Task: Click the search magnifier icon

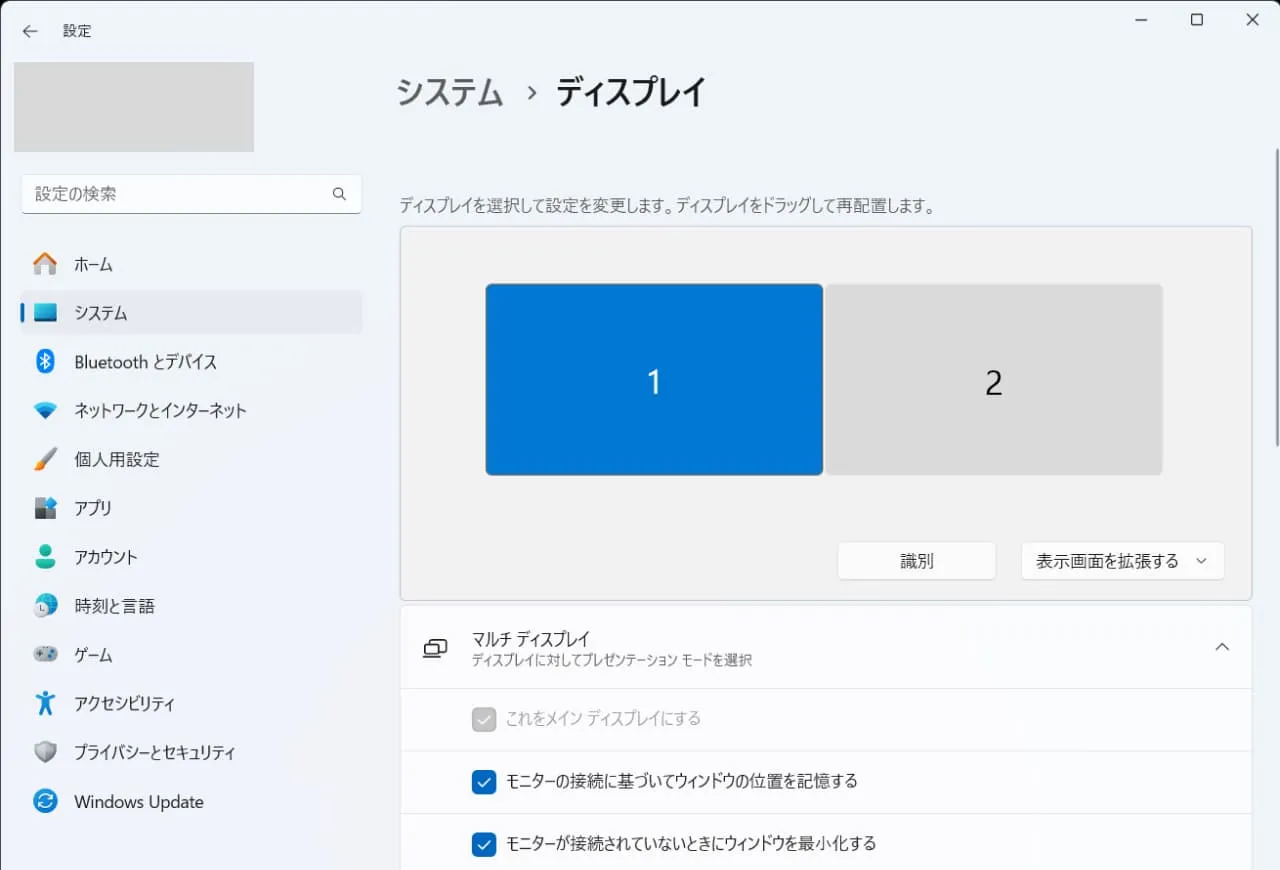Action: point(339,194)
